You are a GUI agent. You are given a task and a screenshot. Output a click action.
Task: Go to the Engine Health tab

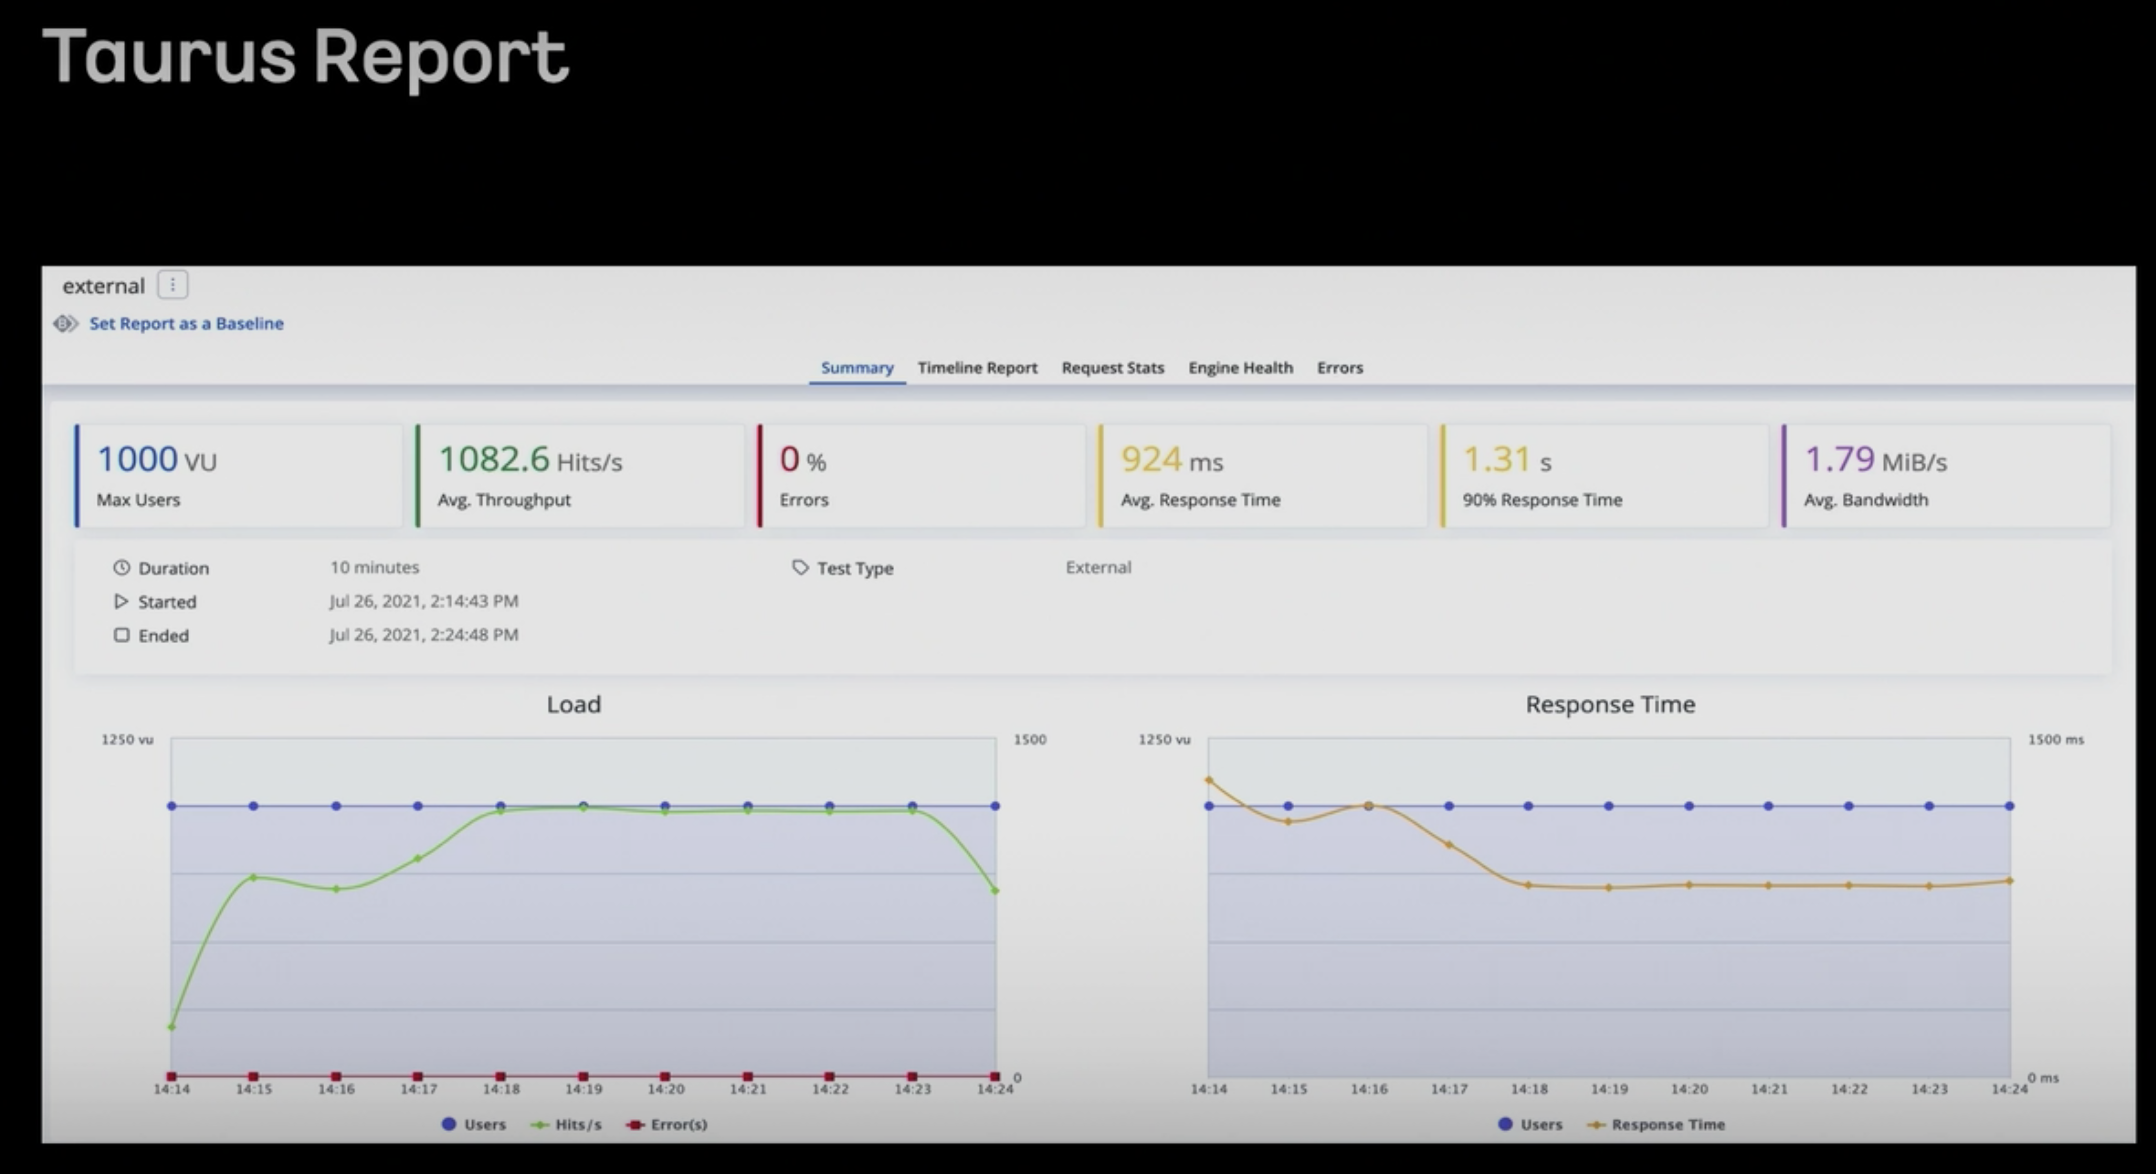[1240, 368]
